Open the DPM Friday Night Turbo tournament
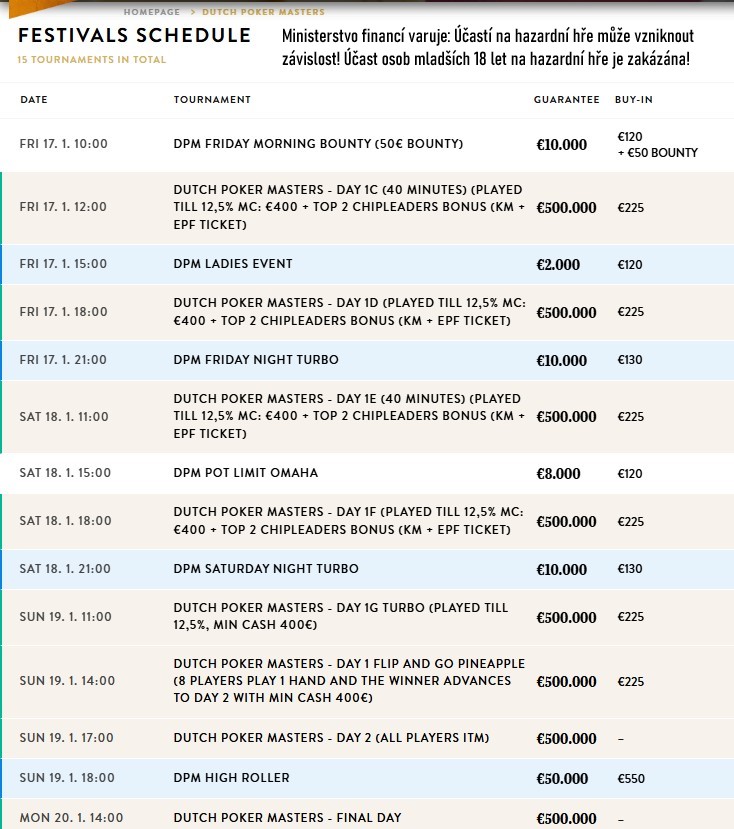This screenshot has height=829, width=734. [x=256, y=360]
